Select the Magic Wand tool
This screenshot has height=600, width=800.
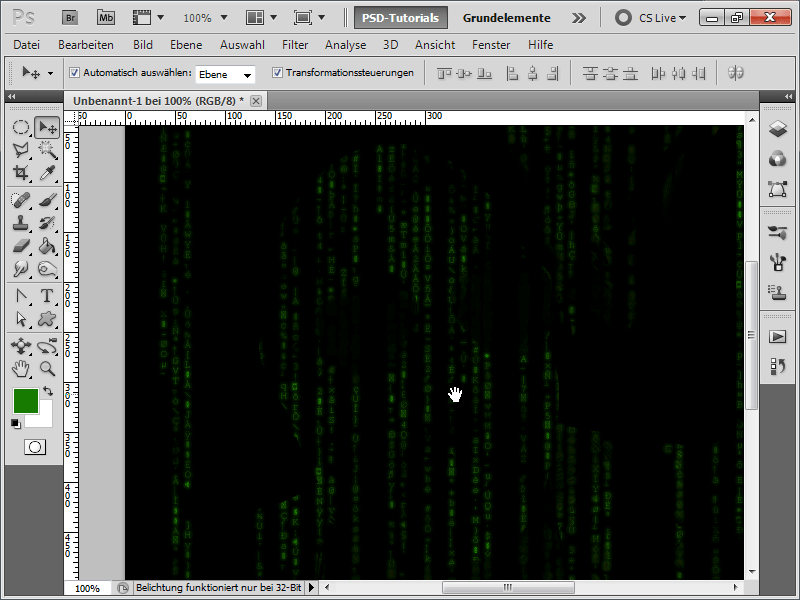pyautogui.click(x=47, y=150)
